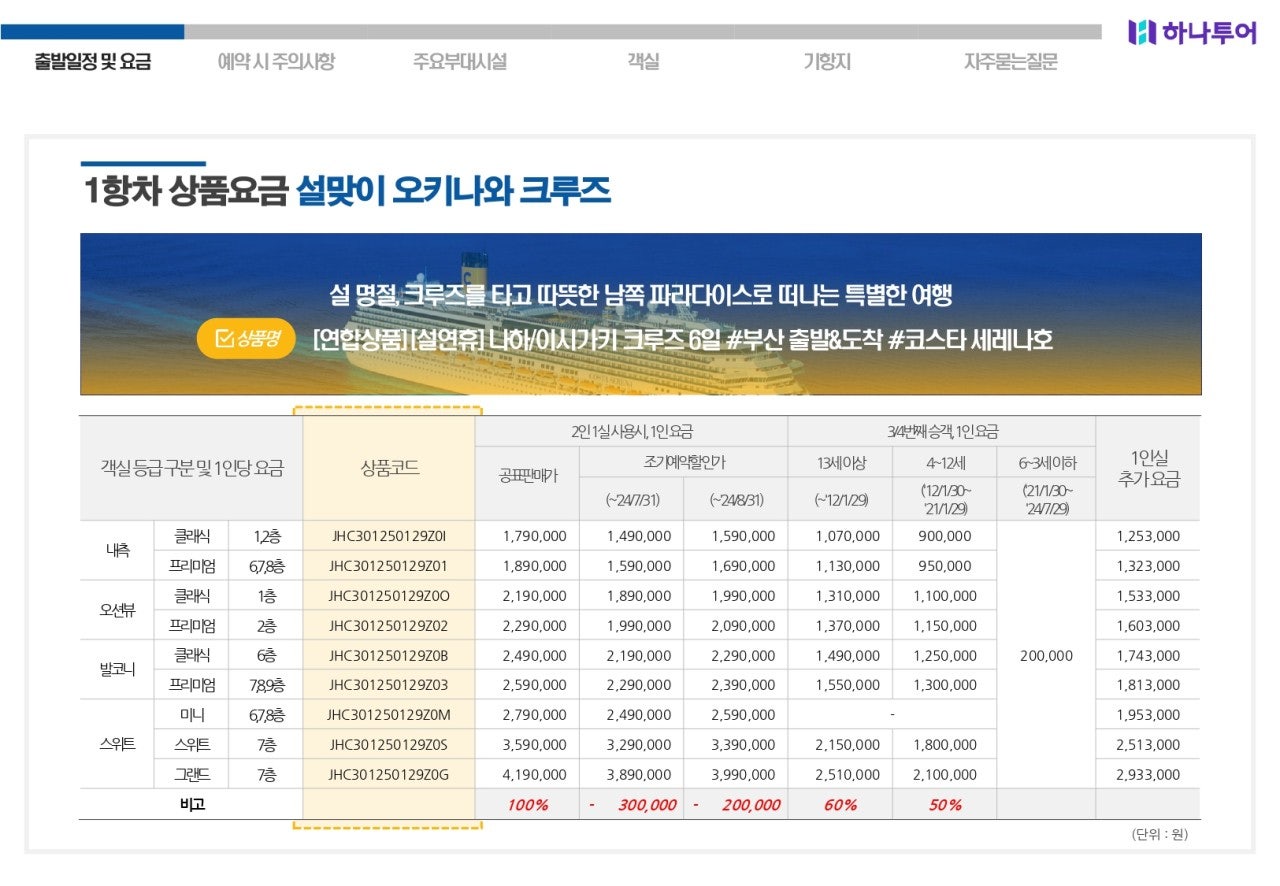Click the 1,253,000 surcharge cell
The height and width of the screenshot is (886, 1280).
pyautogui.click(x=1148, y=536)
